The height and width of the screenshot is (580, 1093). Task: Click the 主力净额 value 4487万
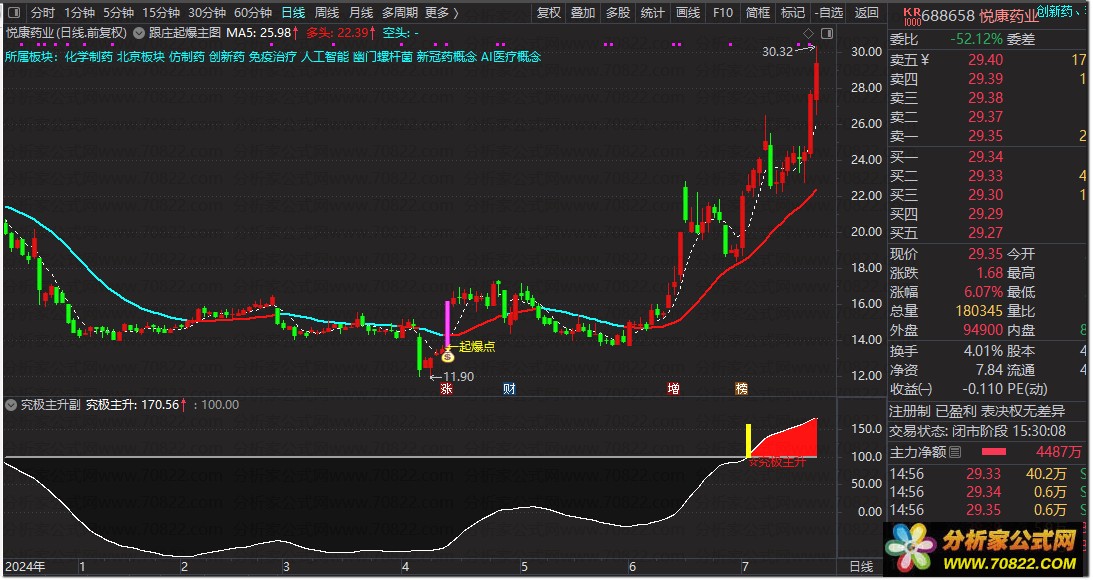[x=1059, y=452]
